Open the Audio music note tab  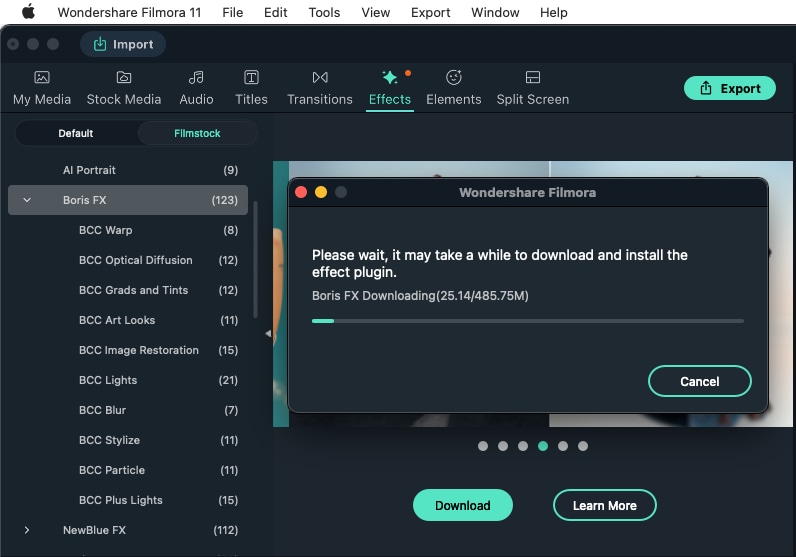(196, 77)
